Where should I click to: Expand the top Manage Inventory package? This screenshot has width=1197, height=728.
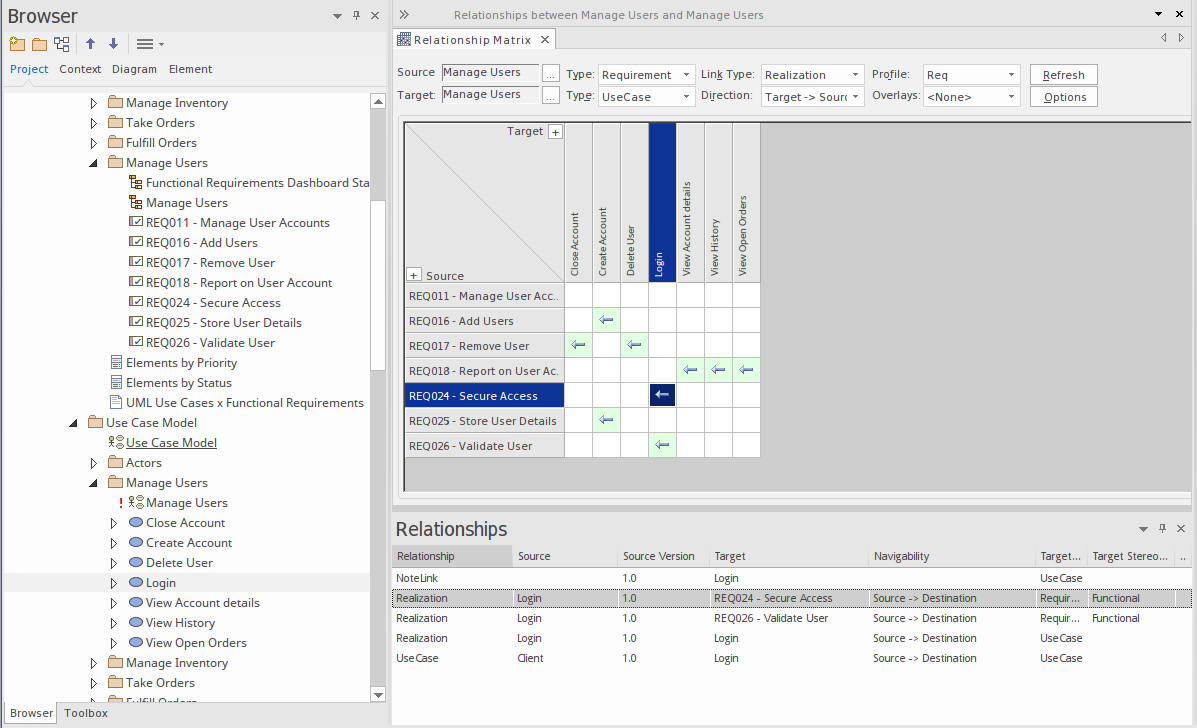[x=93, y=103]
